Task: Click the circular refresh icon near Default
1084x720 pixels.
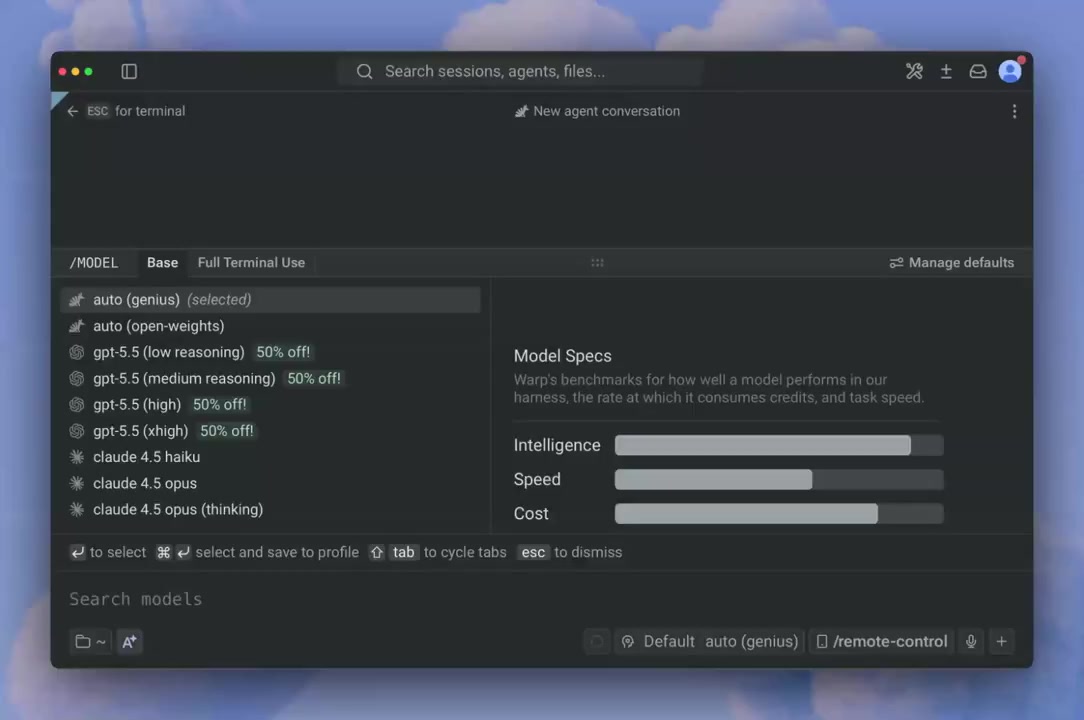Action: click(x=597, y=641)
